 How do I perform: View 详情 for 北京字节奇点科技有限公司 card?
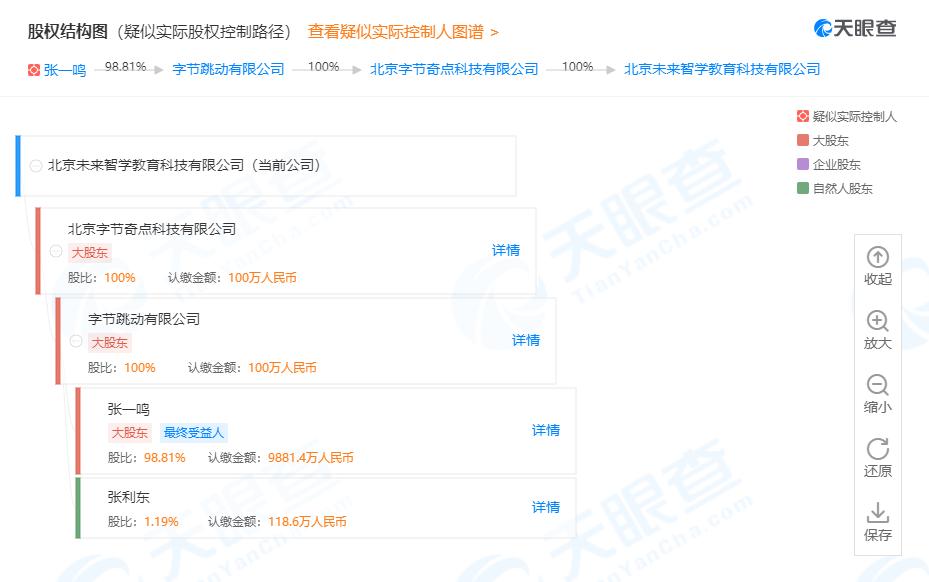coord(505,250)
